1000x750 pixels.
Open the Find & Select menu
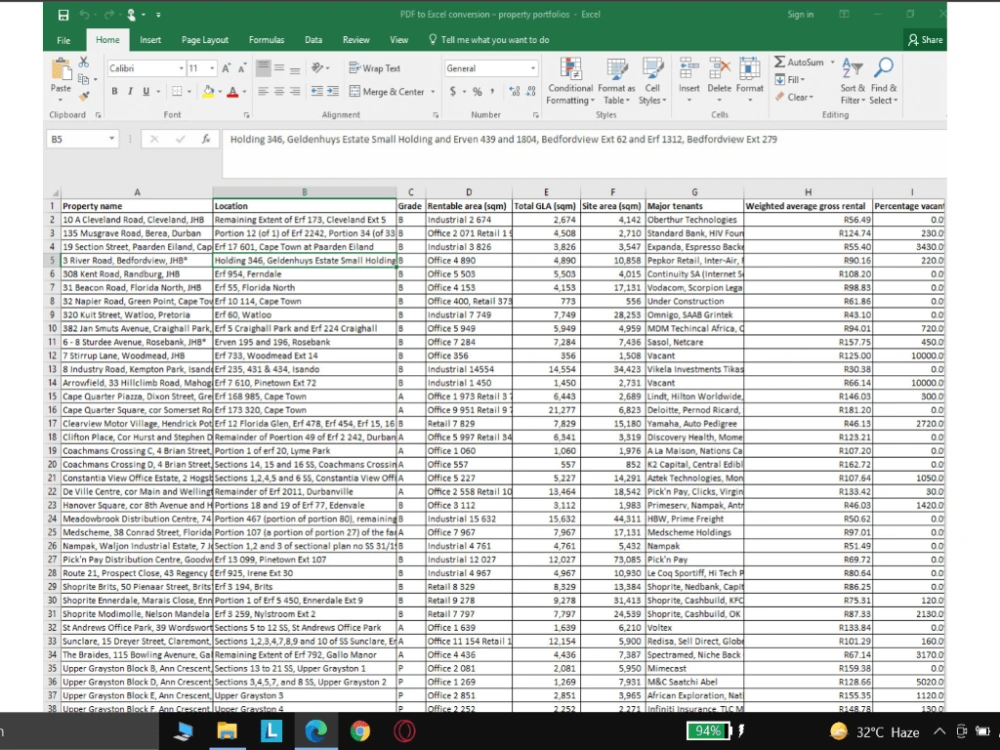pyautogui.click(x=883, y=81)
